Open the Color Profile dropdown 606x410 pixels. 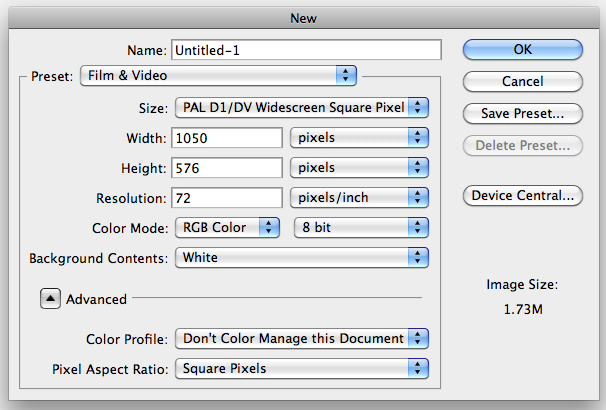[301, 338]
